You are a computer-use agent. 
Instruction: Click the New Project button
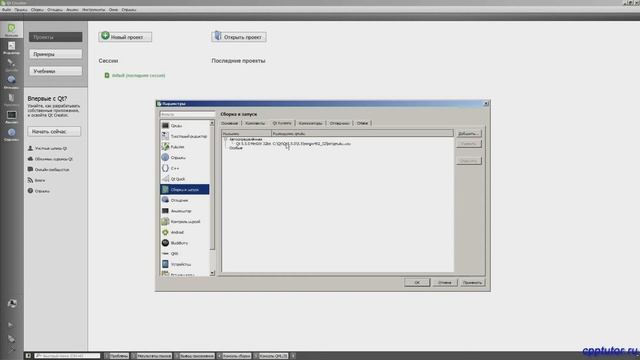pyautogui.click(x=125, y=37)
